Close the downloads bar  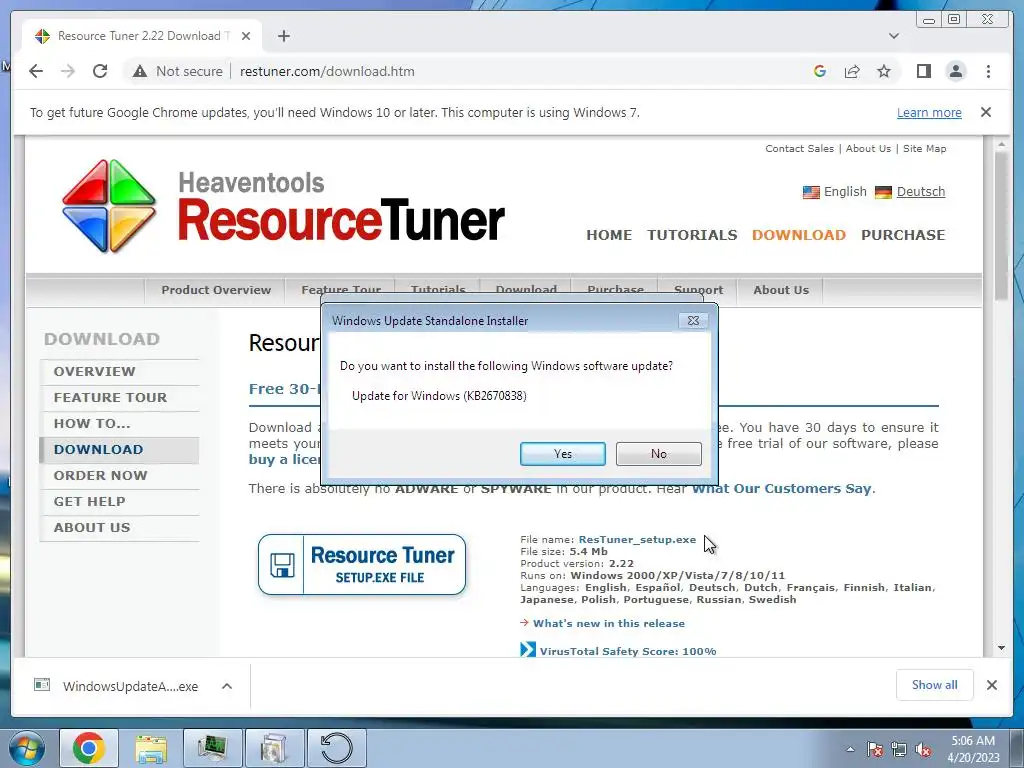tap(991, 685)
